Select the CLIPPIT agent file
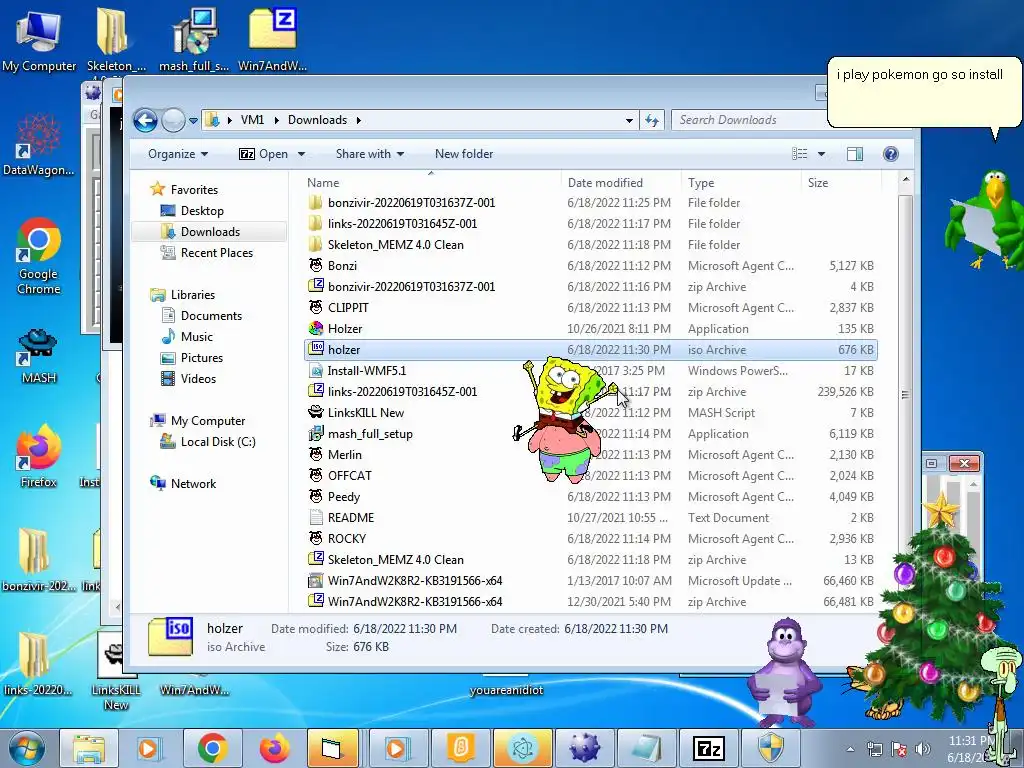Viewport: 1024px width, 768px height. coord(590,308)
